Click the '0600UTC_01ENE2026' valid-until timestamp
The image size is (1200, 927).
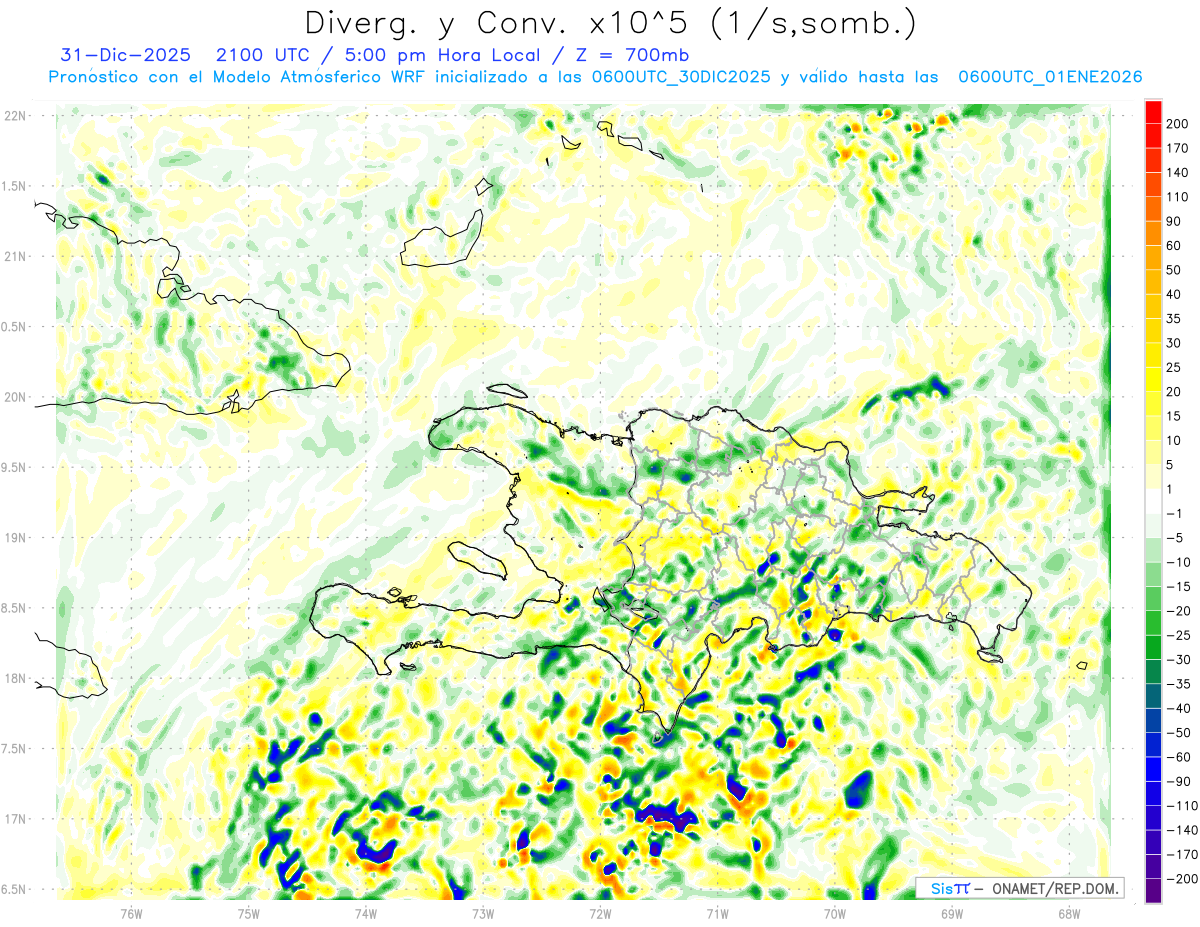[1049, 77]
